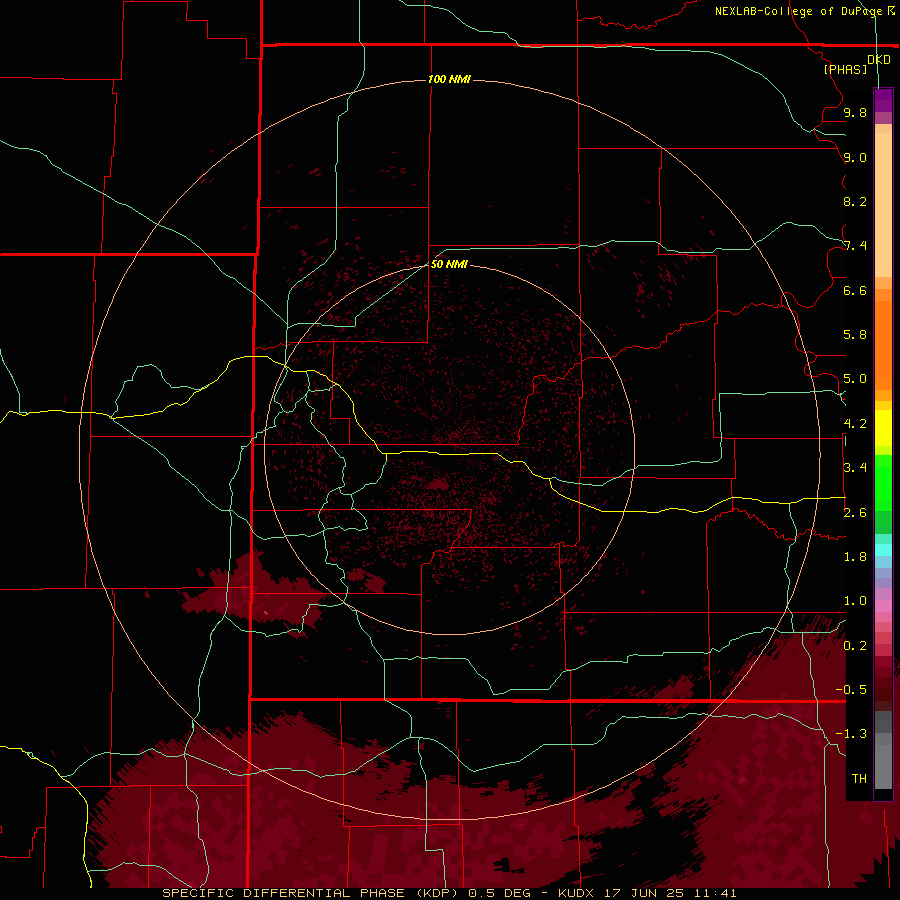Click the [PHAS] label above the color scale
900x900 pixels.
845,69
